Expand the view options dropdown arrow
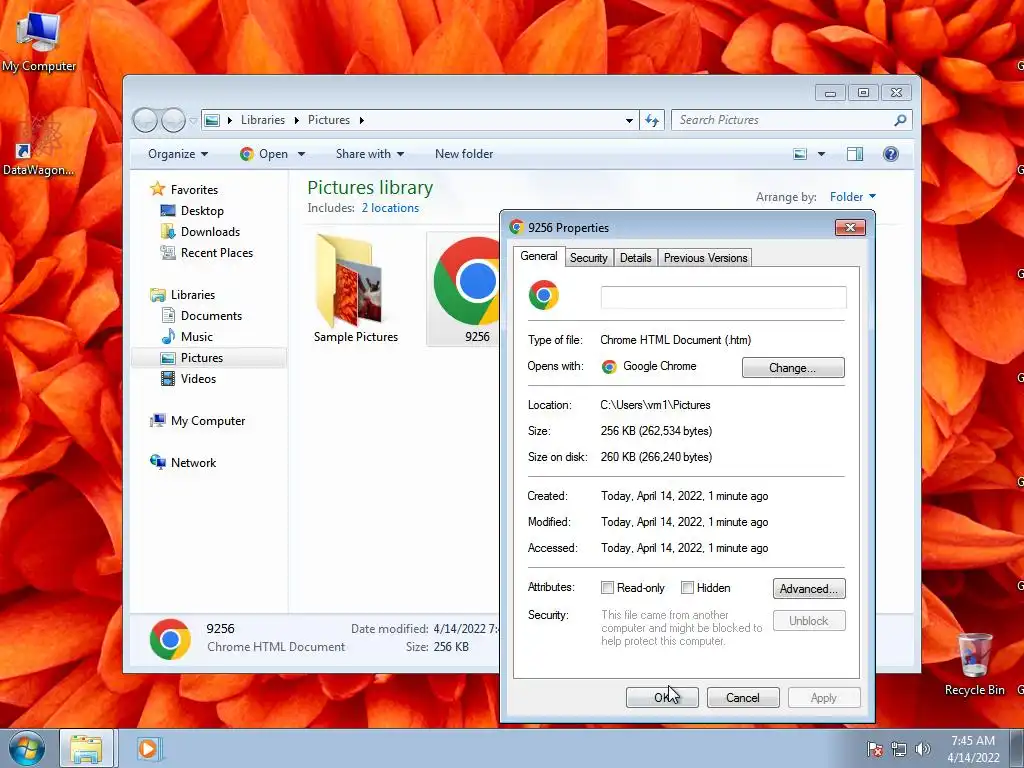The height and width of the screenshot is (768, 1024). pyautogui.click(x=822, y=154)
